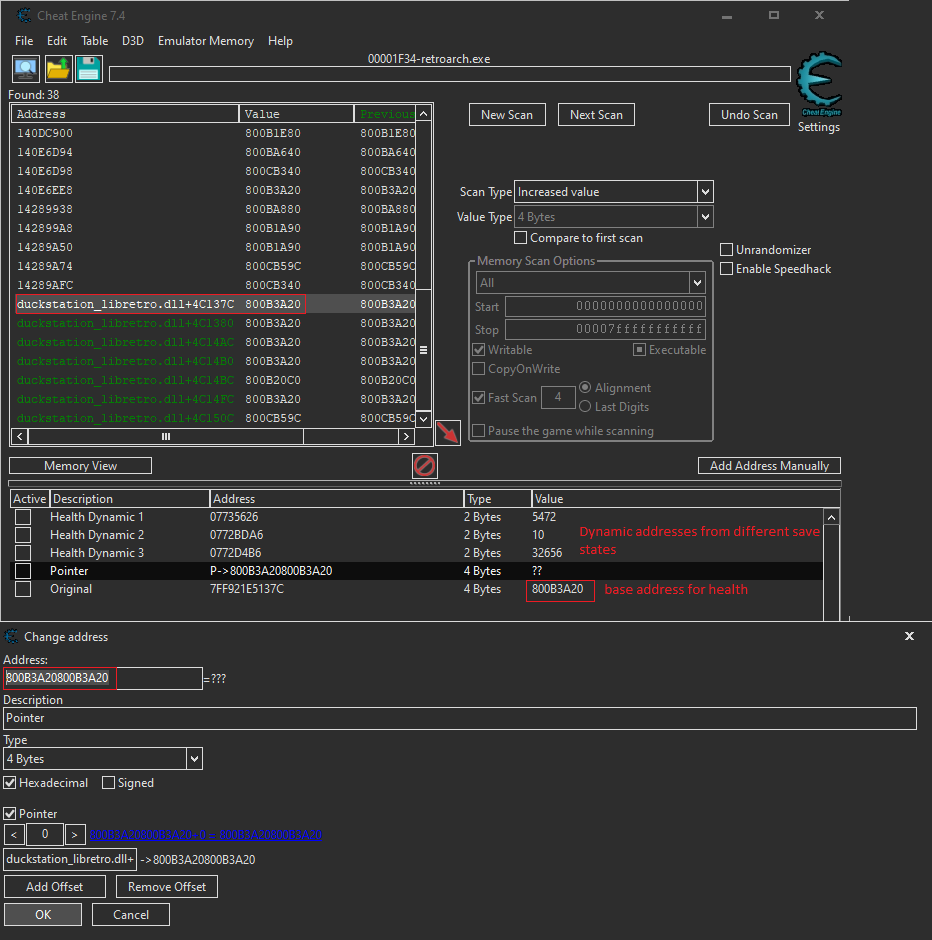
Task: Toggle Compare to first scan
Action: pos(521,238)
